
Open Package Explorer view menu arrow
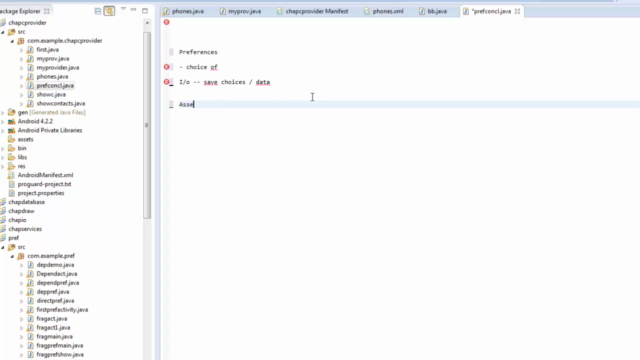(123, 9)
